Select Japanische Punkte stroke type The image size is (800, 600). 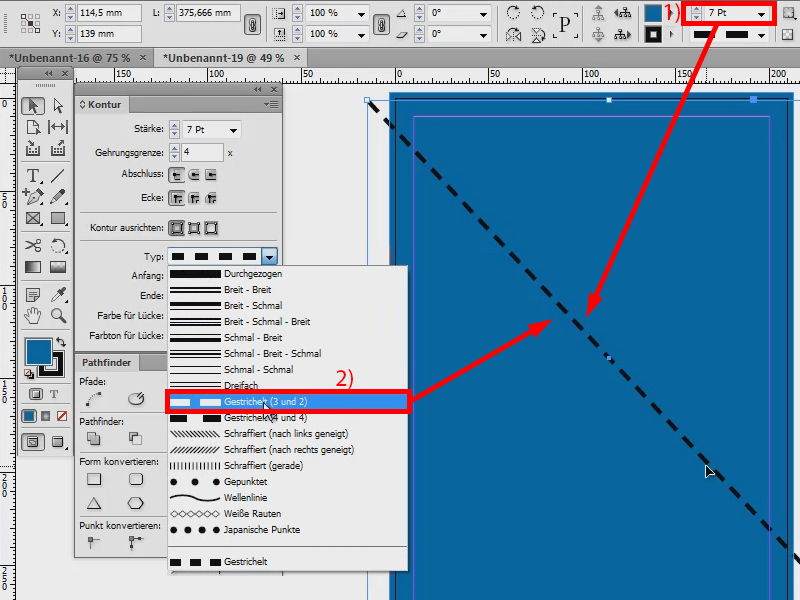coord(288,530)
